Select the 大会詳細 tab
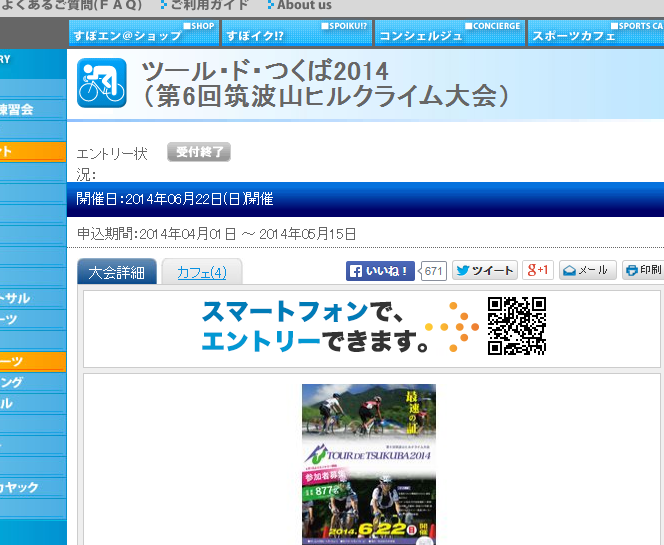664x545 pixels. coord(116,272)
